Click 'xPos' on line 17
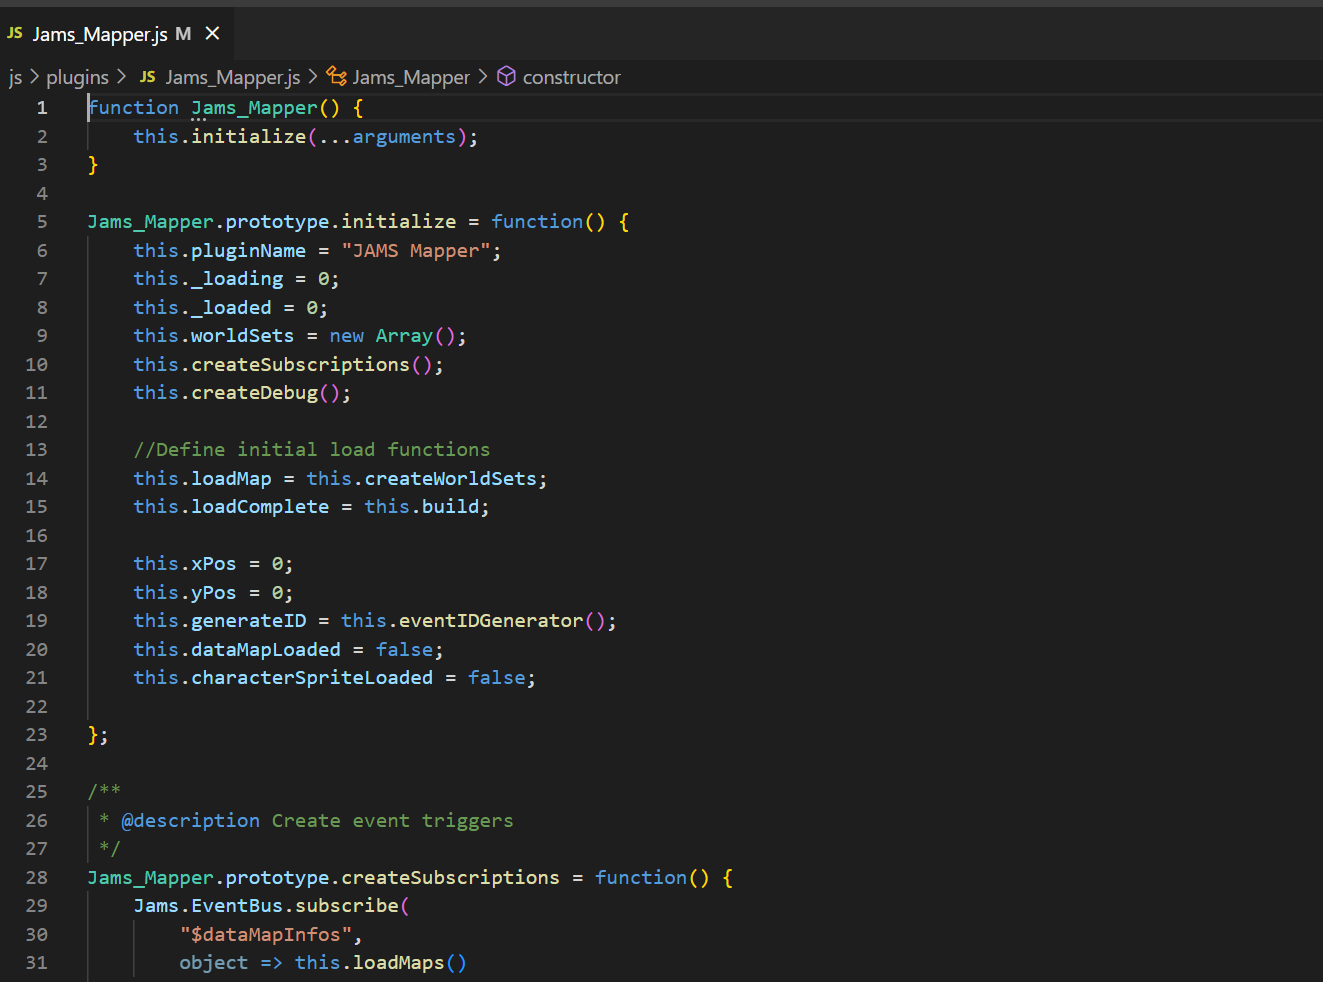Viewport: 1323px width, 982px height. click(214, 564)
